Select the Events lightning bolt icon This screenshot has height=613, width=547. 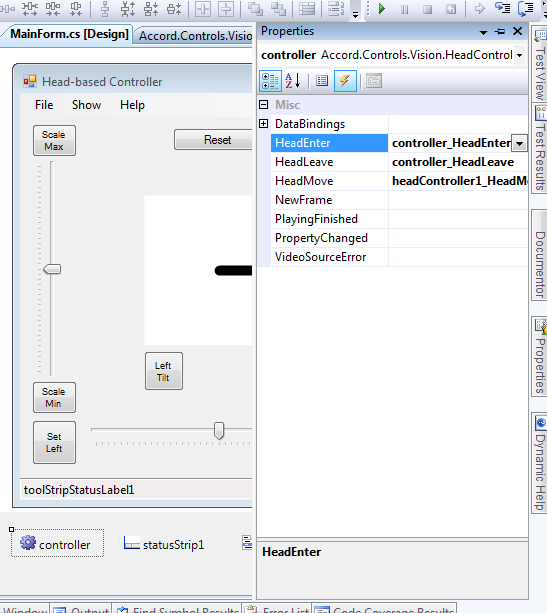coord(345,81)
